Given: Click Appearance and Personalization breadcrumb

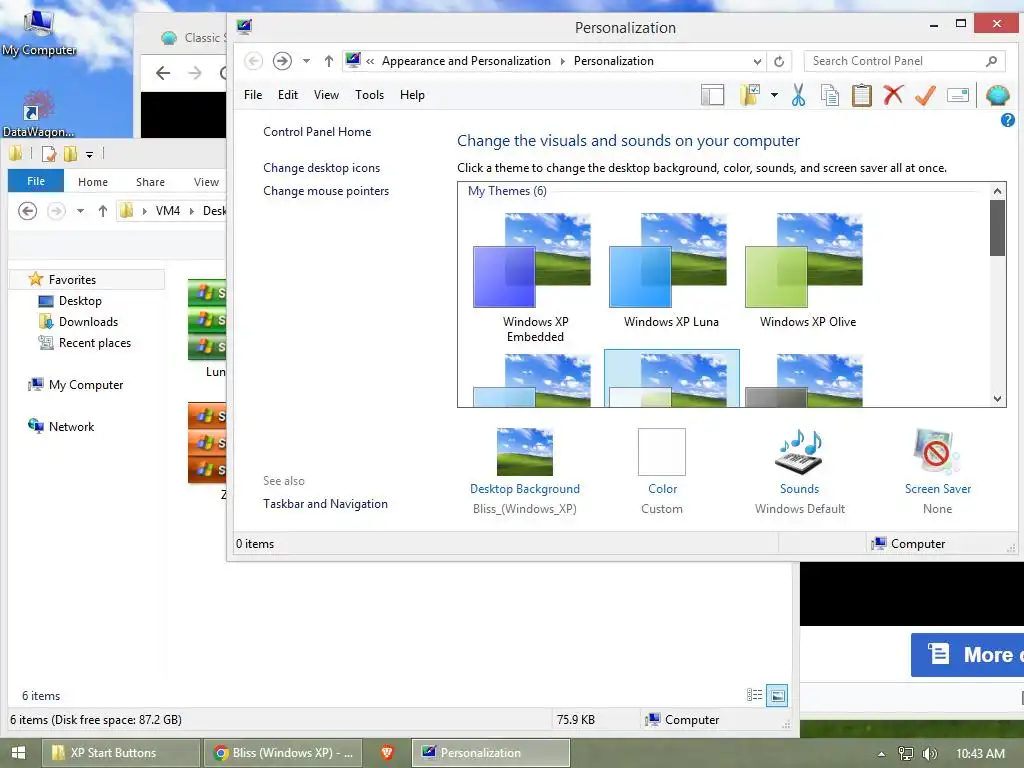Looking at the screenshot, I should coord(466,61).
